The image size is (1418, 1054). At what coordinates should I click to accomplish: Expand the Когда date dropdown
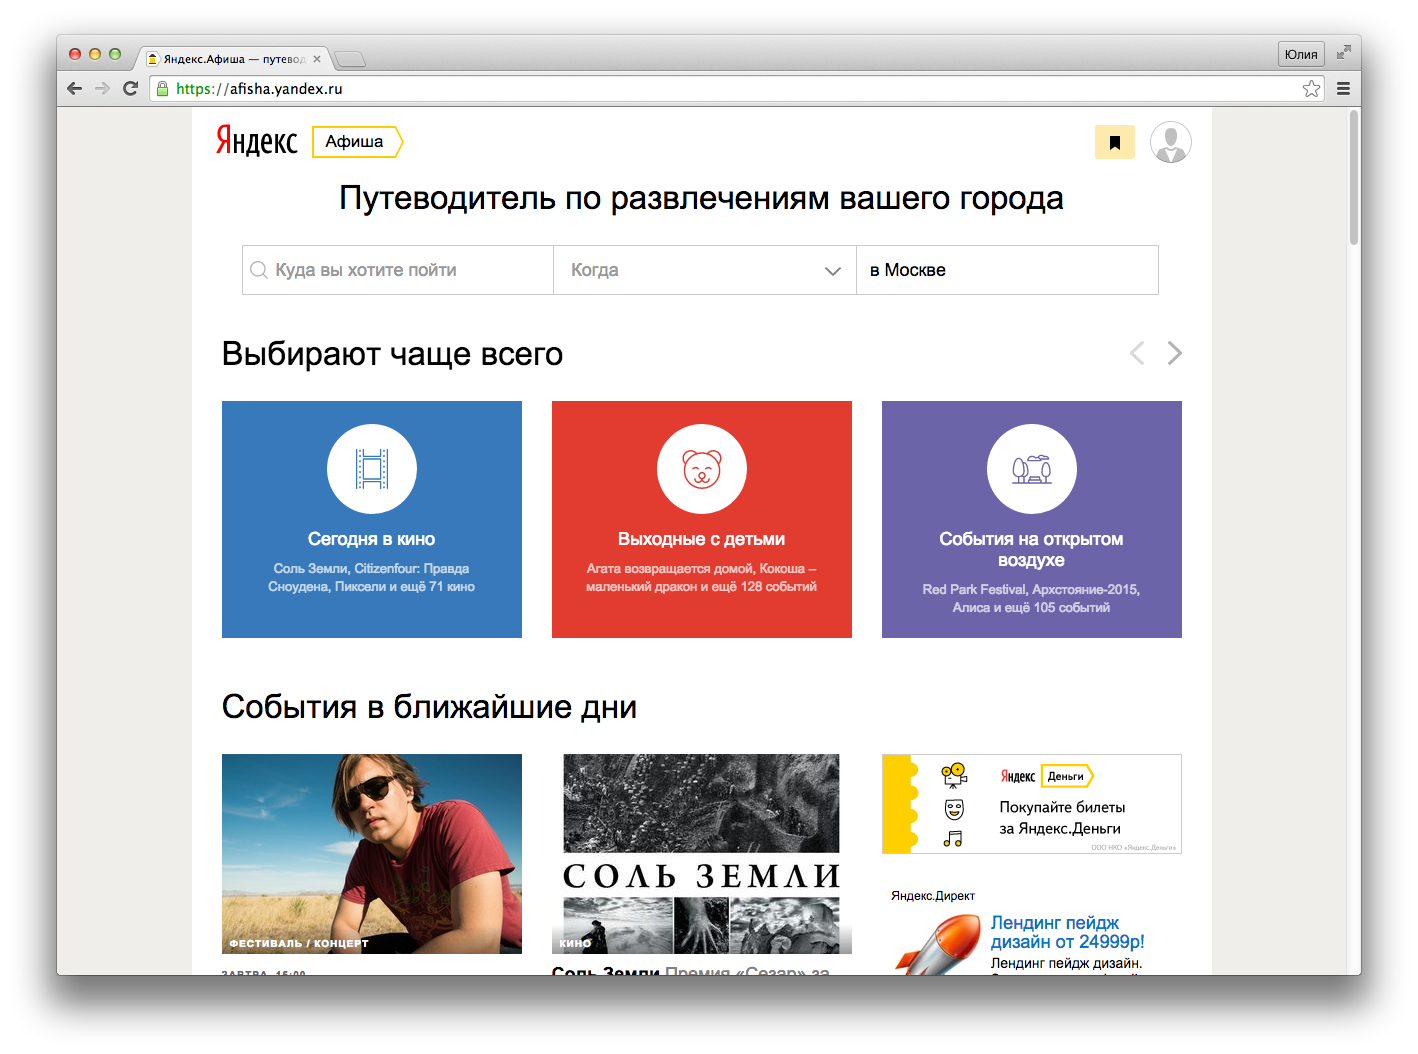coord(705,270)
